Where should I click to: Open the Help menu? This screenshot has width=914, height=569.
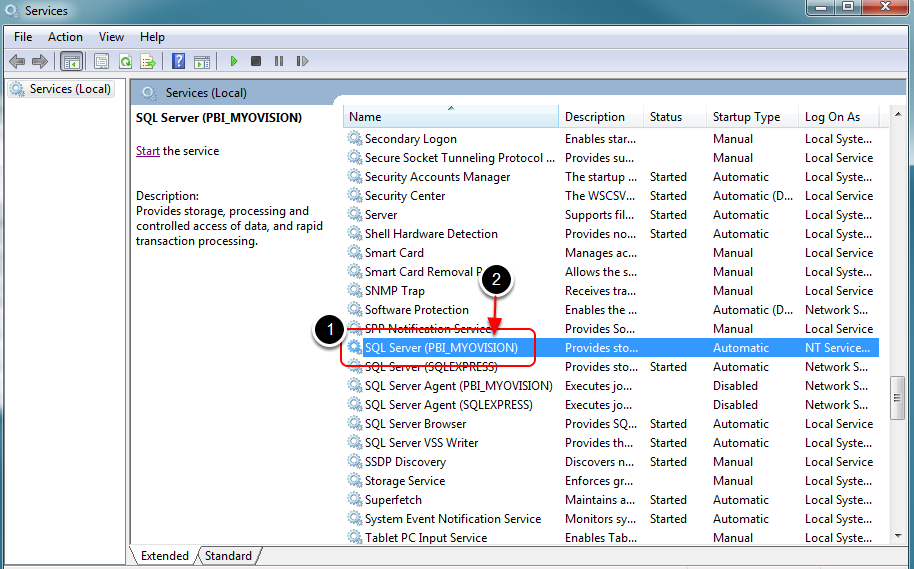[152, 37]
